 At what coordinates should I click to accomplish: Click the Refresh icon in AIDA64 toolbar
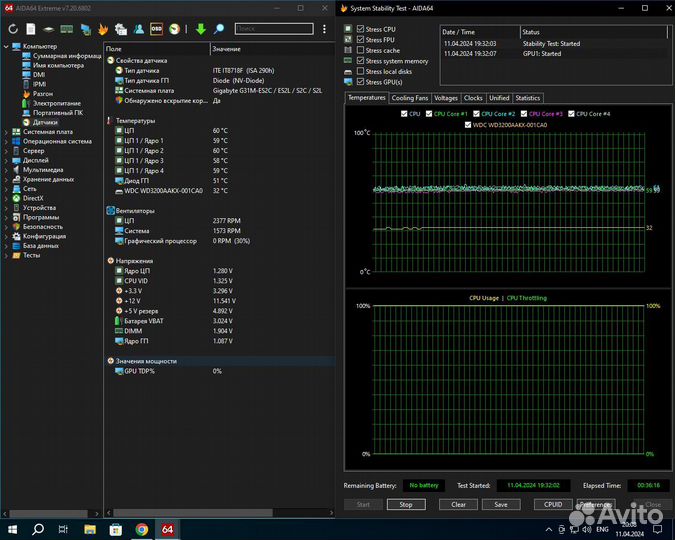(13, 29)
